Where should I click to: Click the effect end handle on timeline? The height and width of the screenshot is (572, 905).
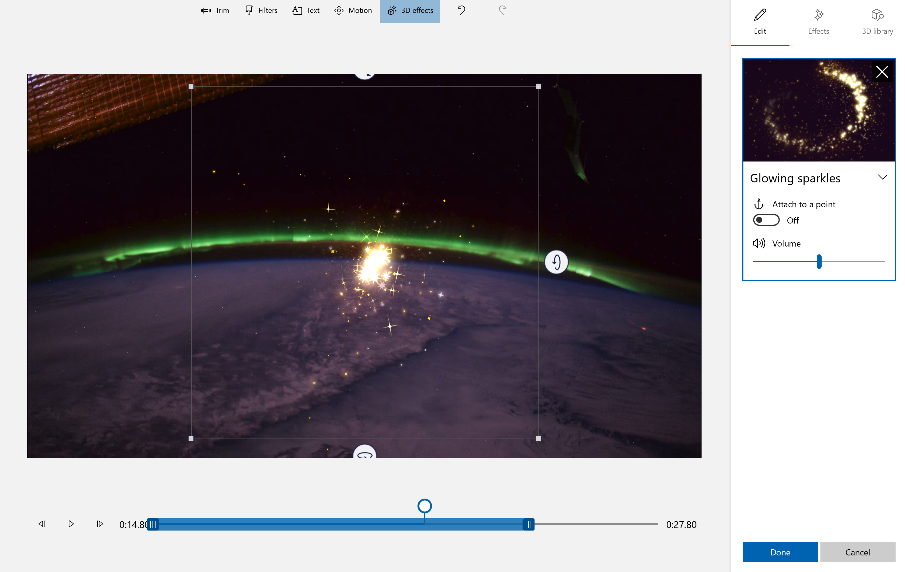528,524
